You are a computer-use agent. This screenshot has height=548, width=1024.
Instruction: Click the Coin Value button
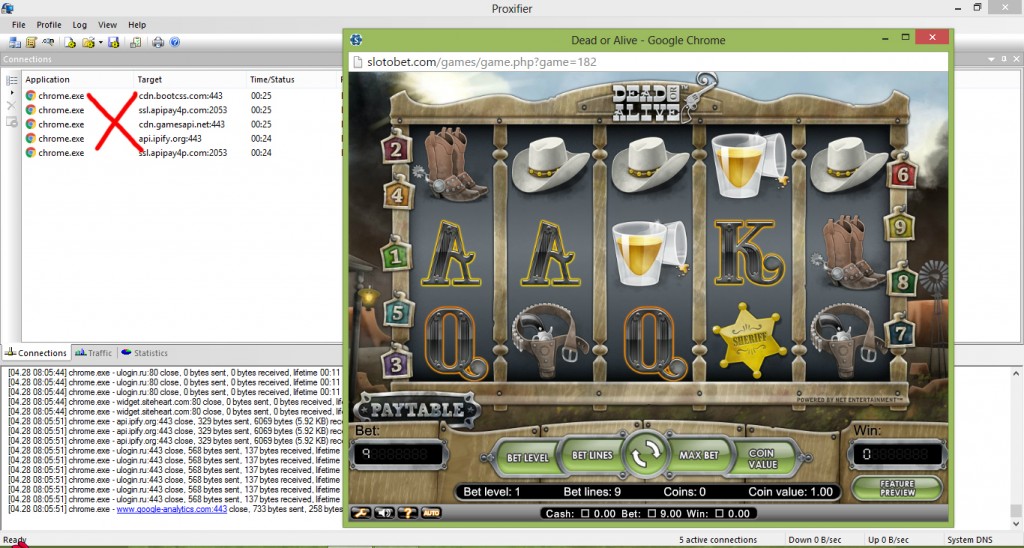[x=761, y=459]
